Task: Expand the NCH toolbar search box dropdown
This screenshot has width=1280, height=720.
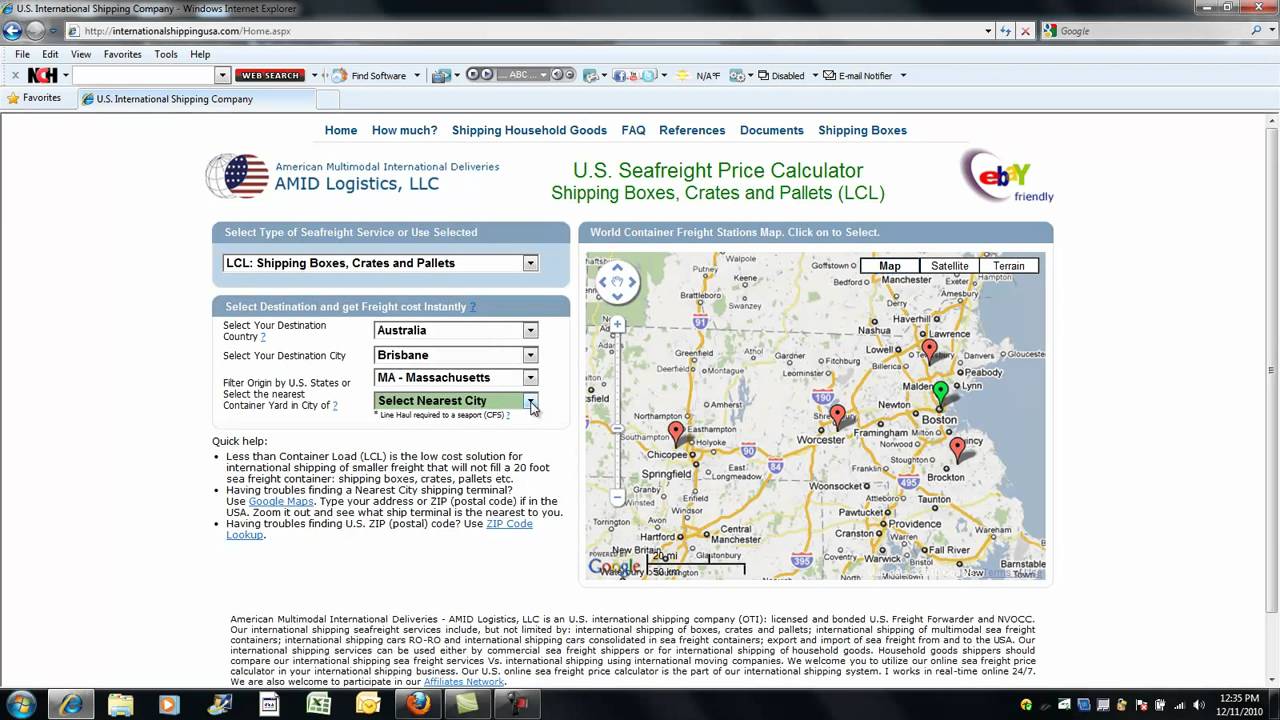Action: tap(223, 75)
